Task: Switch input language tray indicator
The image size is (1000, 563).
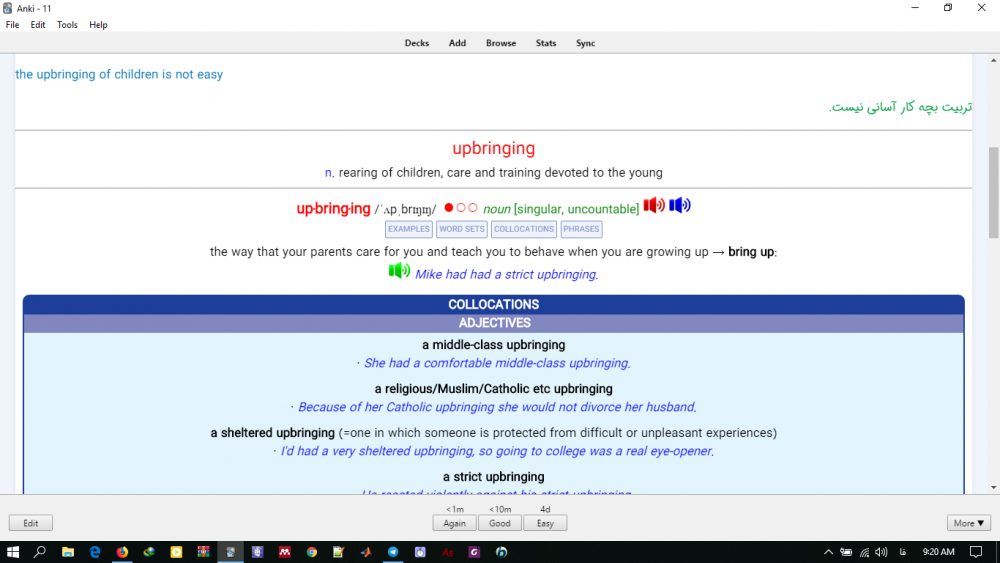Action: (902, 552)
